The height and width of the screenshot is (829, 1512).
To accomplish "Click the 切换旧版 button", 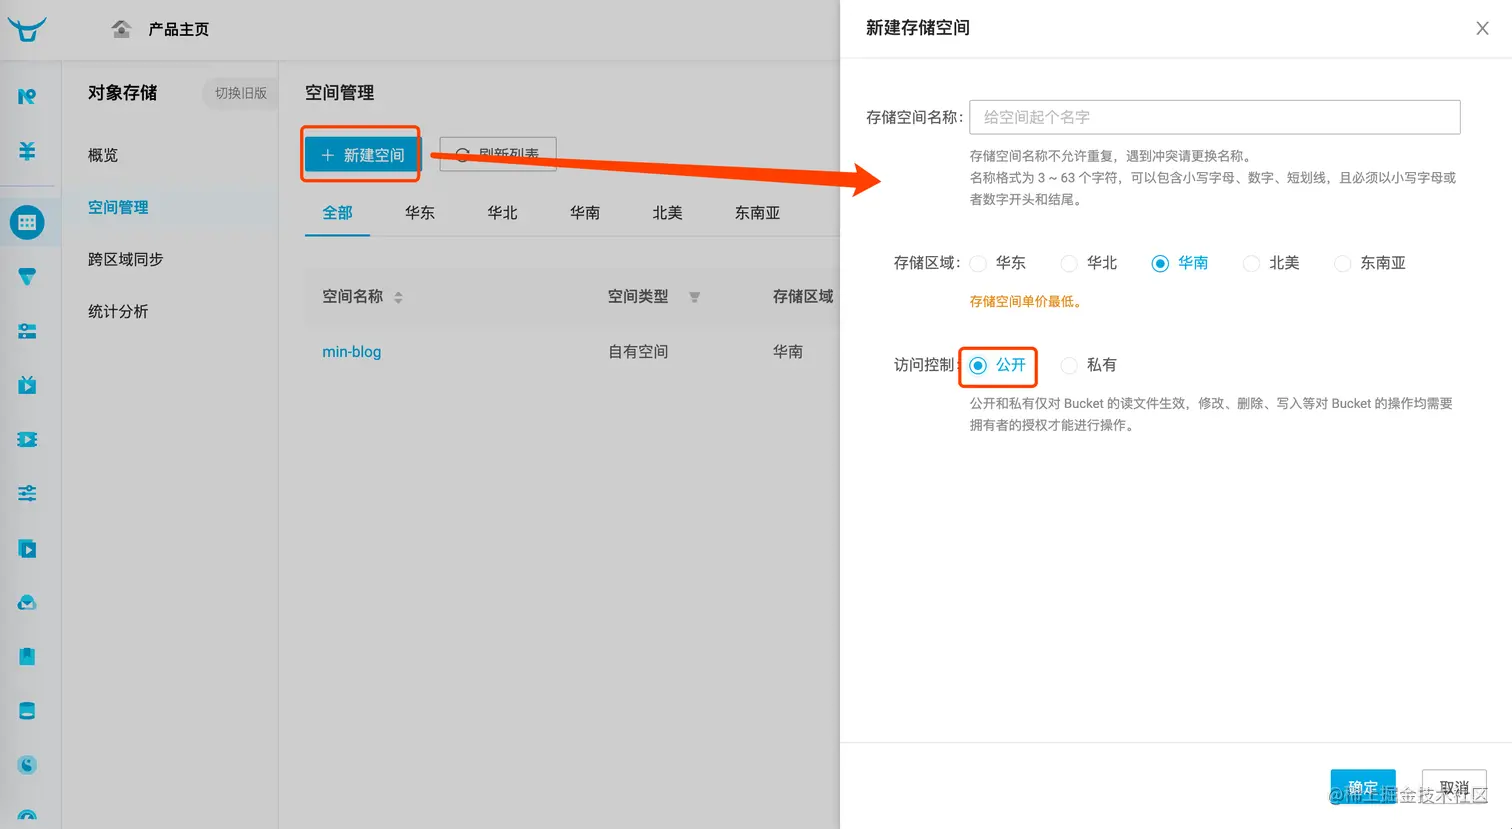I will point(241,93).
